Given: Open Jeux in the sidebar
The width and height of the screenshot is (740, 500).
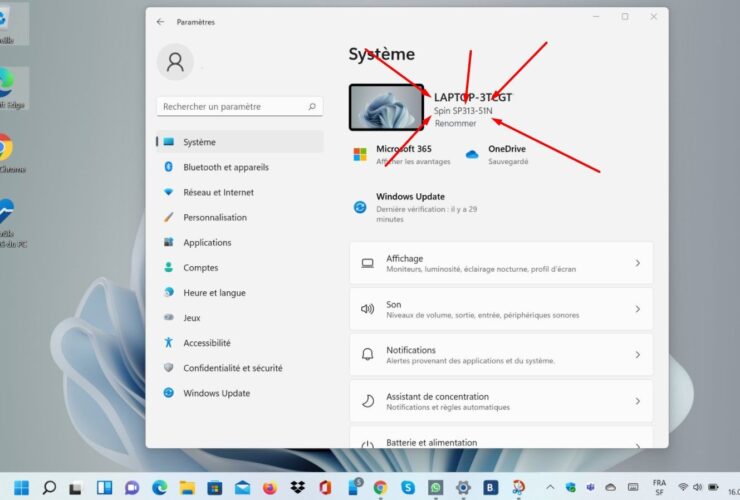Looking at the screenshot, I should 240,317.
